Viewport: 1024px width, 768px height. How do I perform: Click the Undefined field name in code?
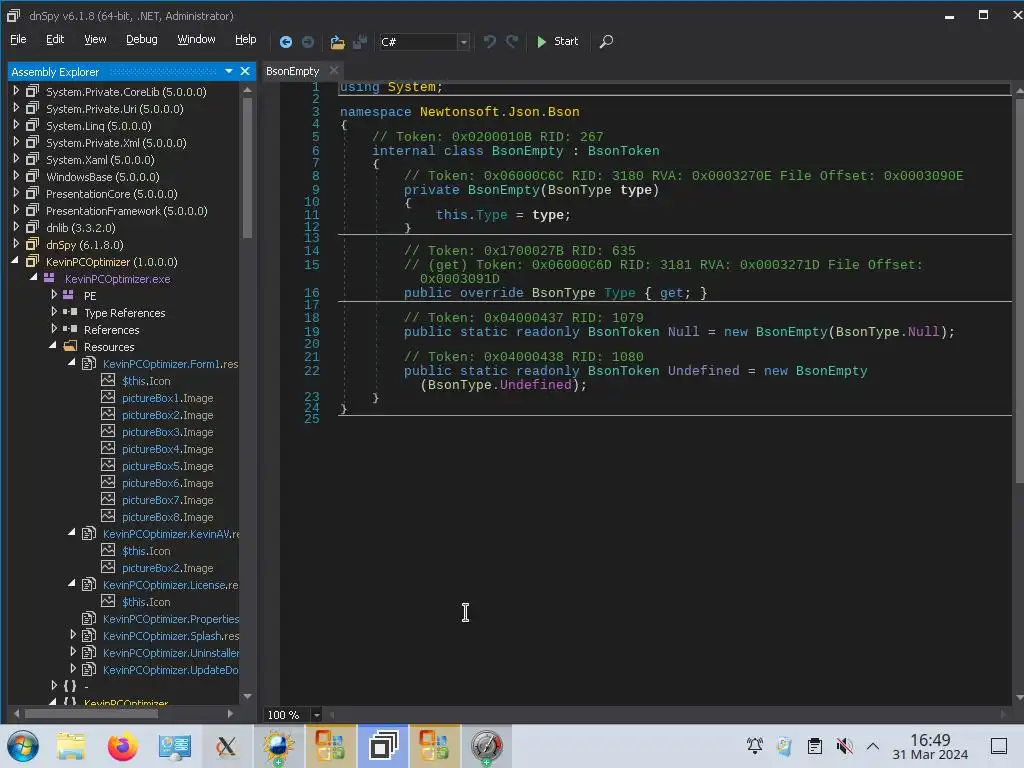click(703, 370)
